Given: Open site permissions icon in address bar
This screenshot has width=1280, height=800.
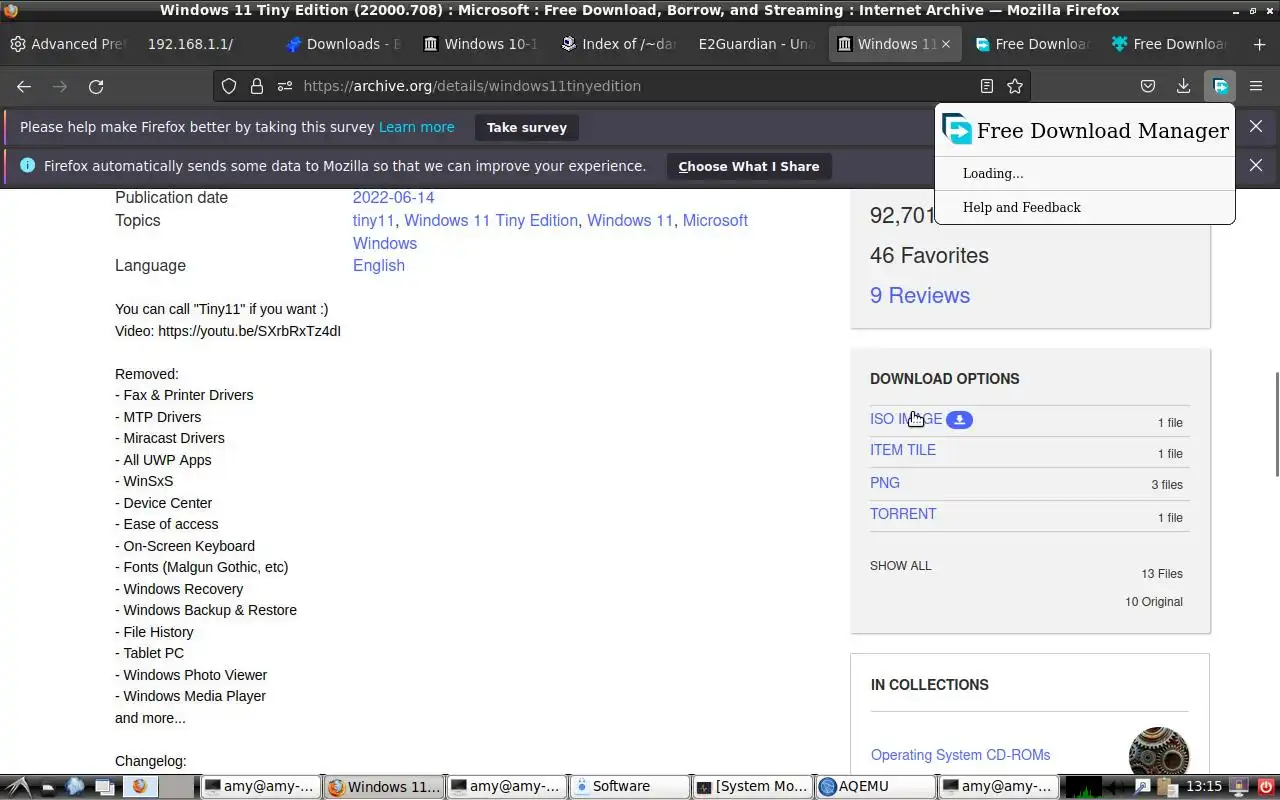Looking at the screenshot, I should (x=285, y=86).
